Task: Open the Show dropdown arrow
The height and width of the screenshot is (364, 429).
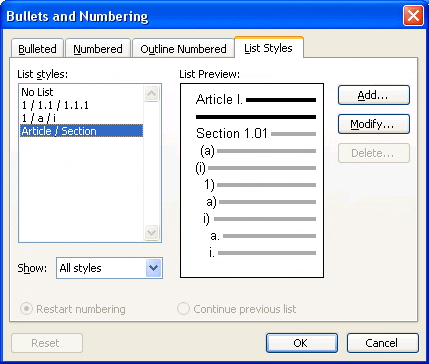Action: [153, 268]
